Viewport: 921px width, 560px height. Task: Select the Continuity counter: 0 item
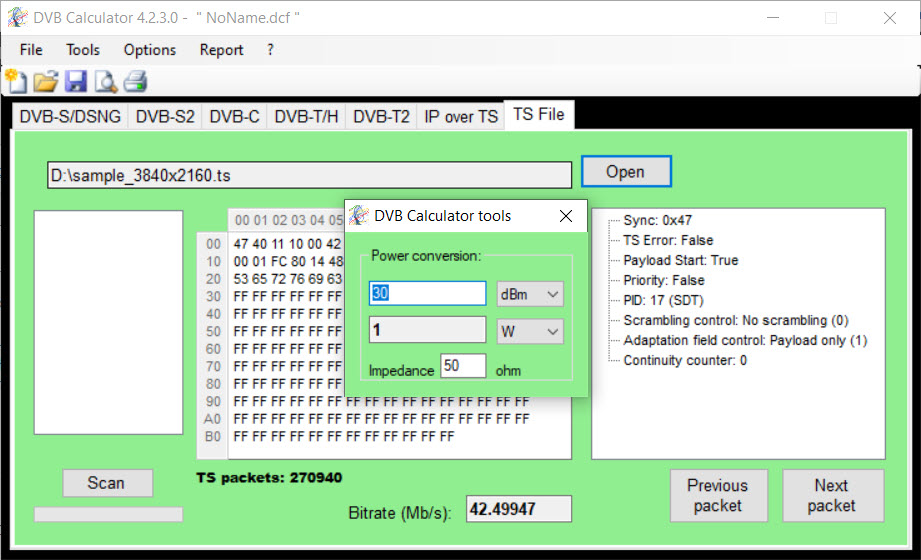click(x=685, y=360)
